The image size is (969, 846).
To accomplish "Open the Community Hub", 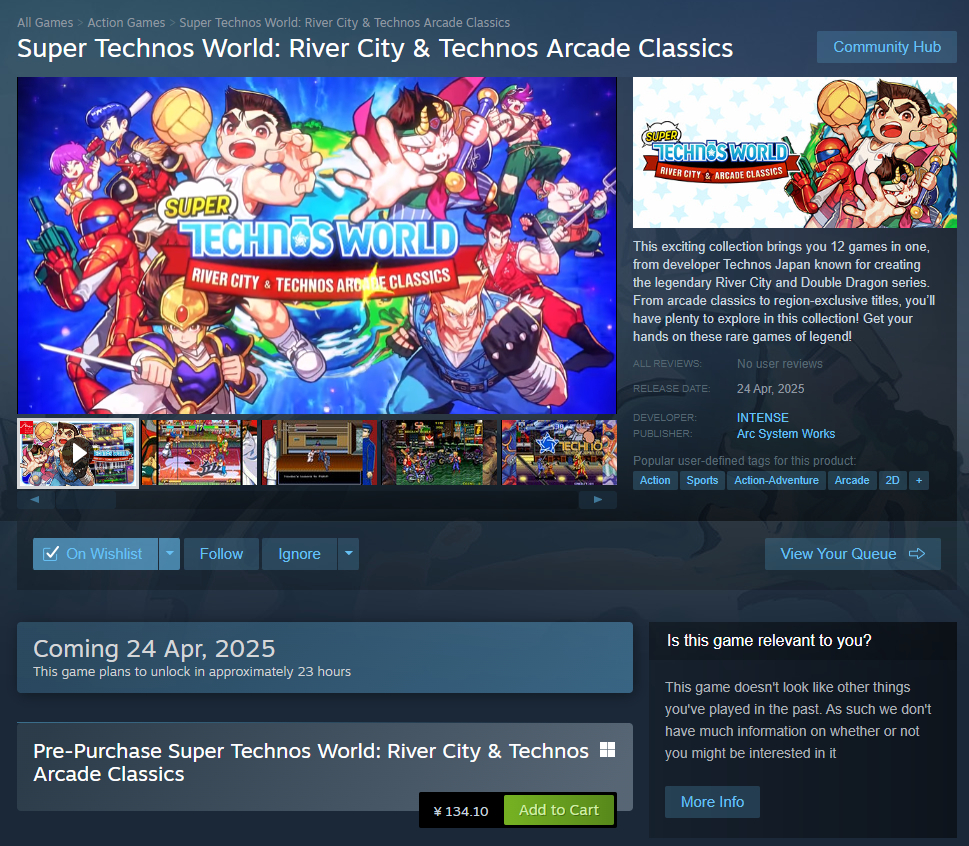I will (x=887, y=47).
